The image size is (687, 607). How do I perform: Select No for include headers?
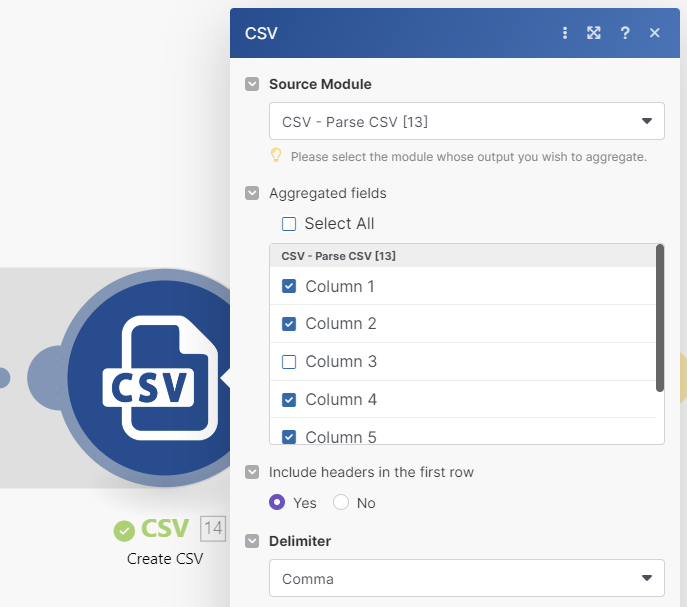tap(341, 503)
